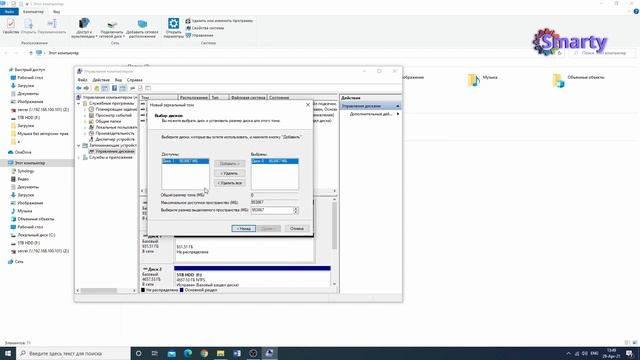Expand Просмотр событий tree node
Screen dimensions: 640x360
pyautogui.click(x=85, y=116)
